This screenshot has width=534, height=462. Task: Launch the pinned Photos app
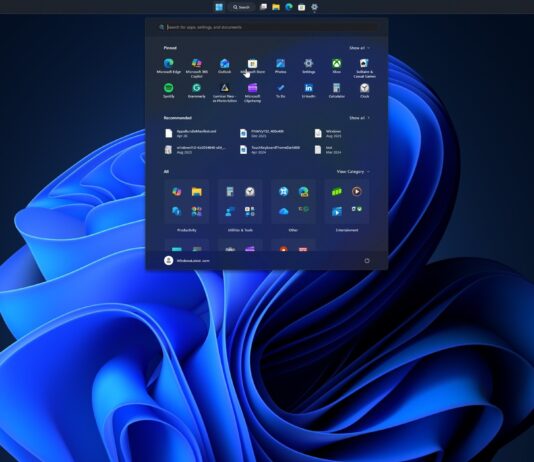280,66
